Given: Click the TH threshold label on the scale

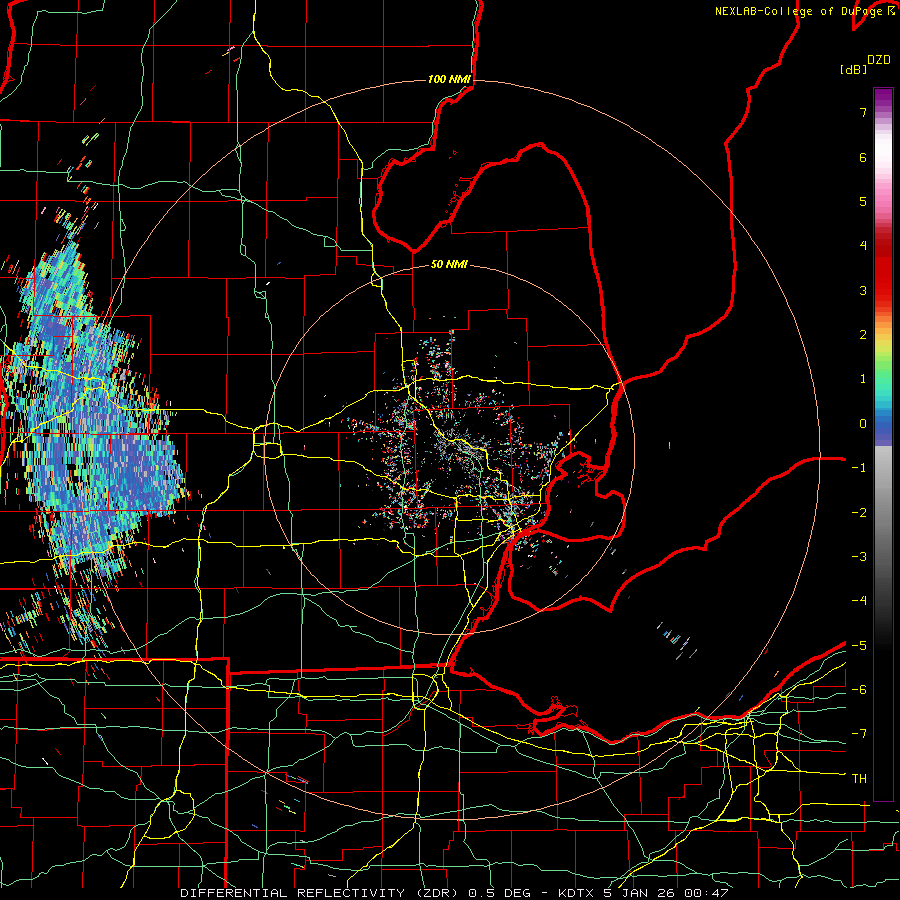Looking at the screenshot, I should coord(859,779).
